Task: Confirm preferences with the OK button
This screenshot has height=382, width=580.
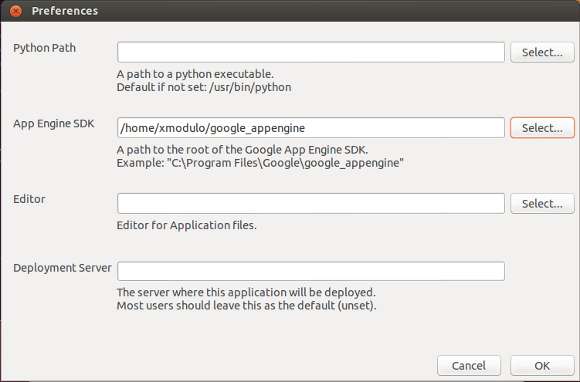Action: [542, 365]
